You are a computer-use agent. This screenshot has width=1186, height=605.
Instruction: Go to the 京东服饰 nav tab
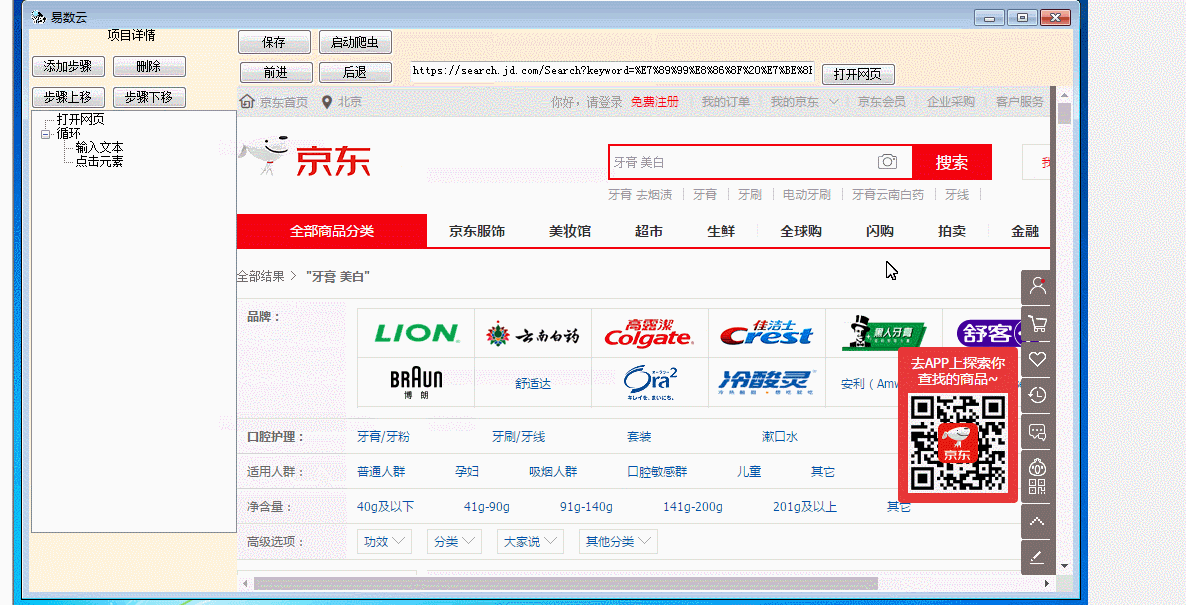pos(477,231)
